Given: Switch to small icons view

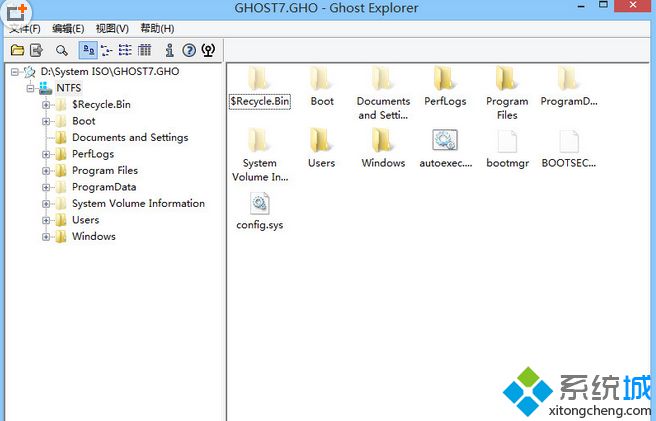Looking at the screenshot, I should tap(107, 50).
